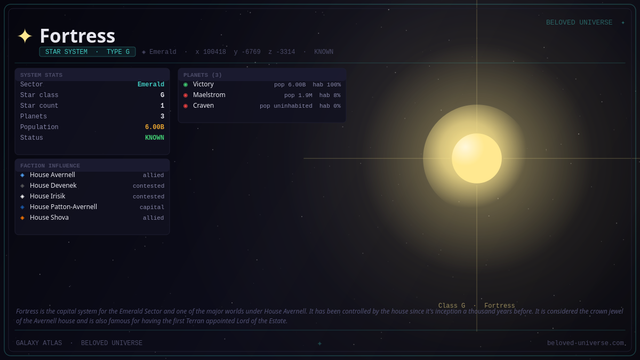Select the STAR SYSTEM · TYPE G badge
640x360 pixels.
pyautogui.click(x=87, y=52)
